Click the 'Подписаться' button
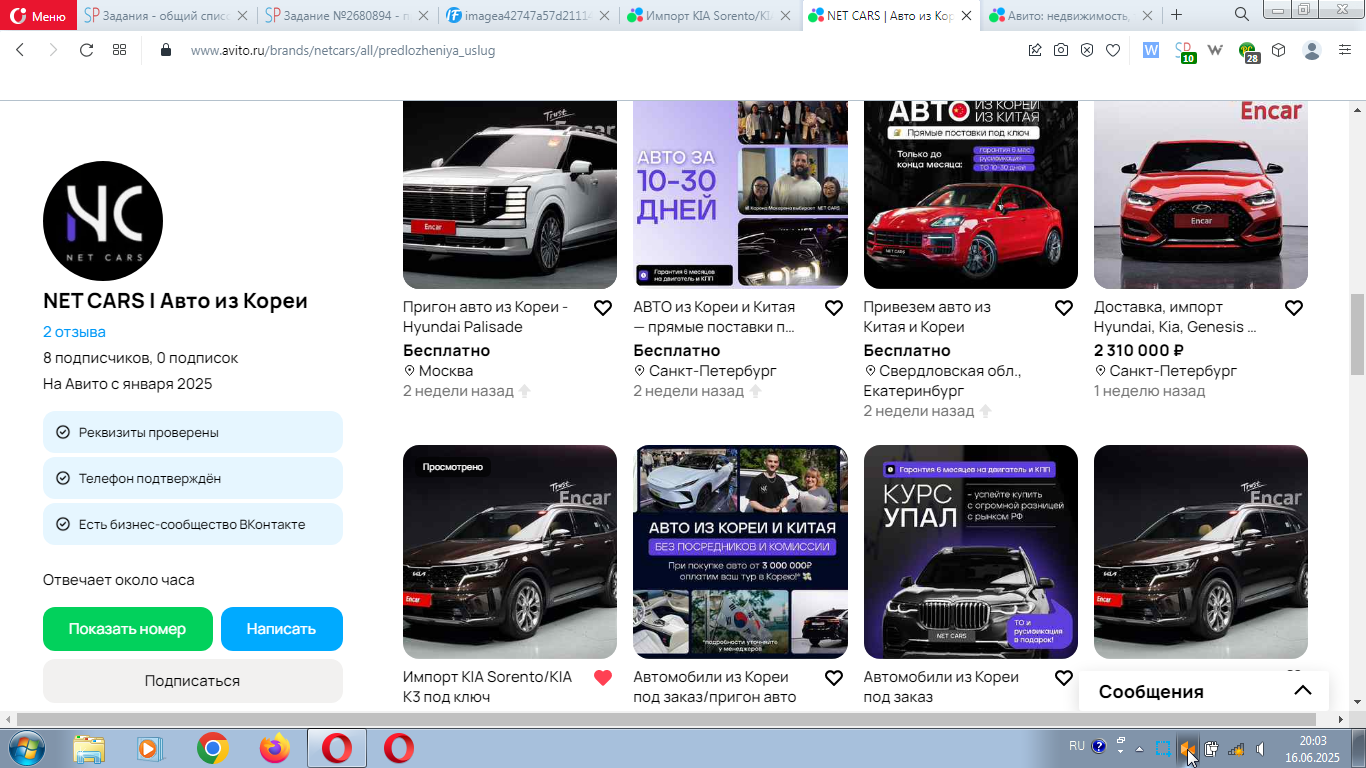Image resolution: width=1366 pixels, height=768 pixels. 193,681
